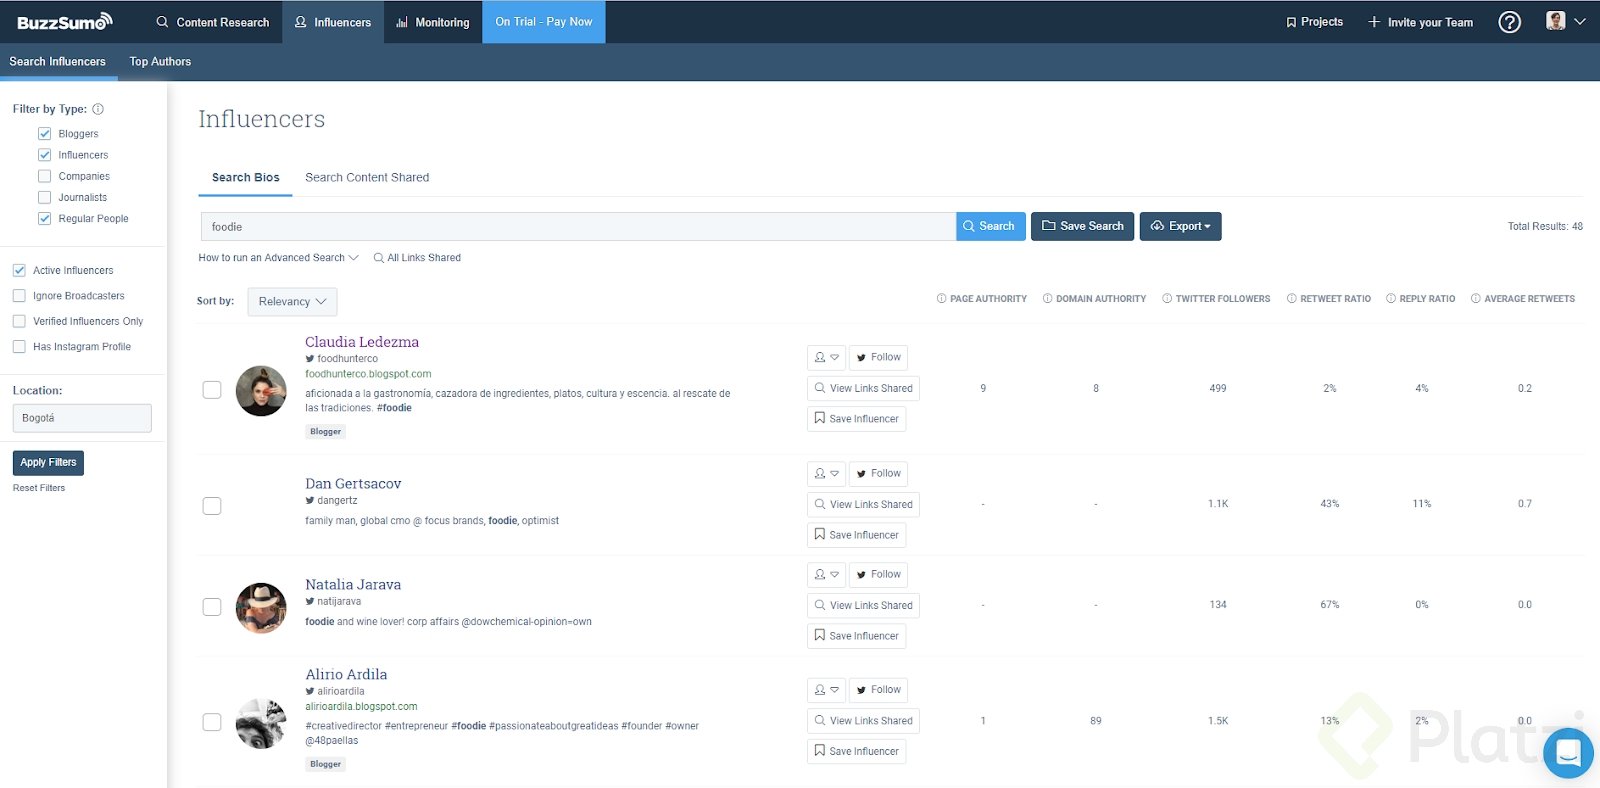Click the info icon beside Average Retweets
The width and height of the screenshot is (1600, 788).
pos(1476,299)
